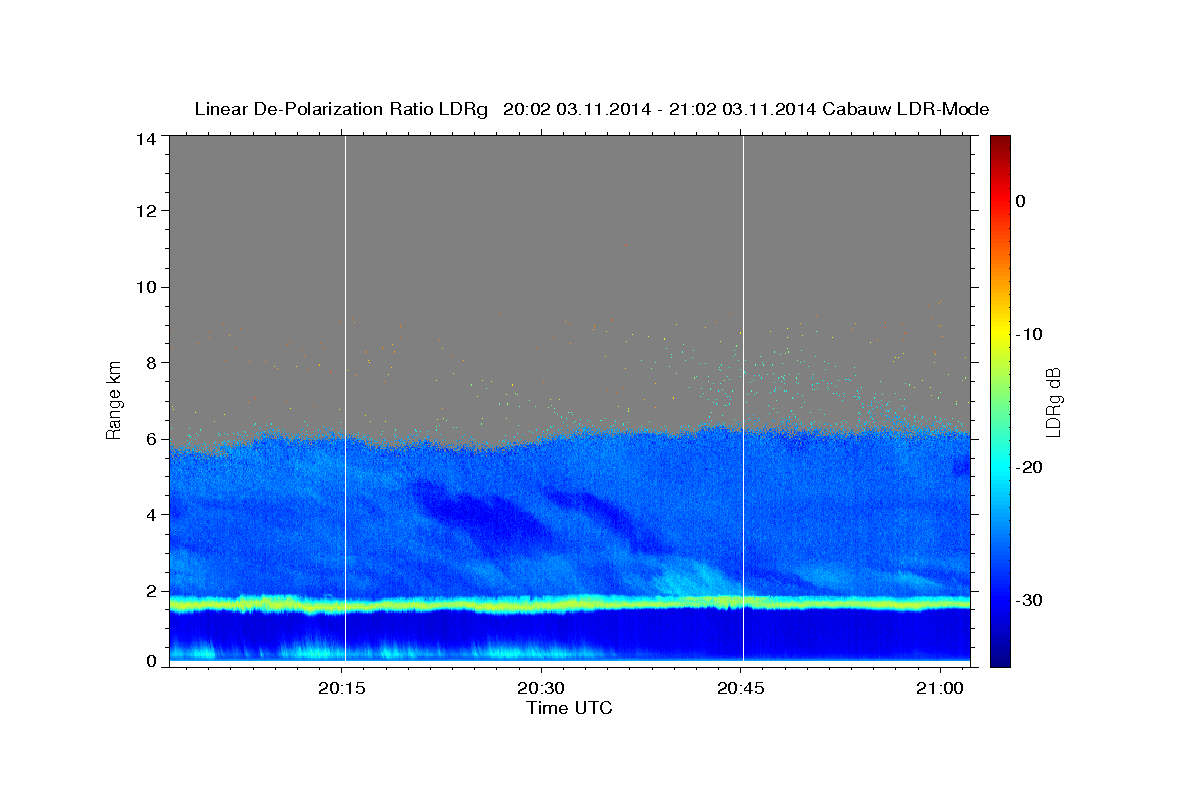The image size is (1200, 800).
Task: Click the 20:15 time axis label
Action: (342, 690)
